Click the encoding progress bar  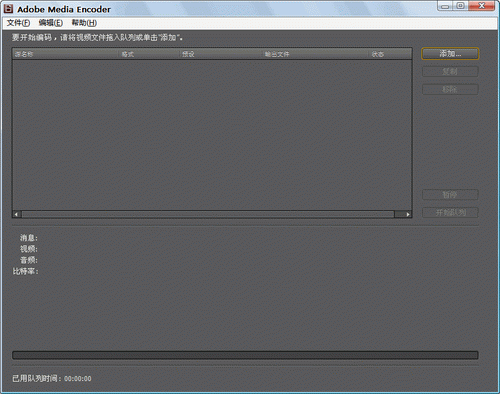coord(245,355)
